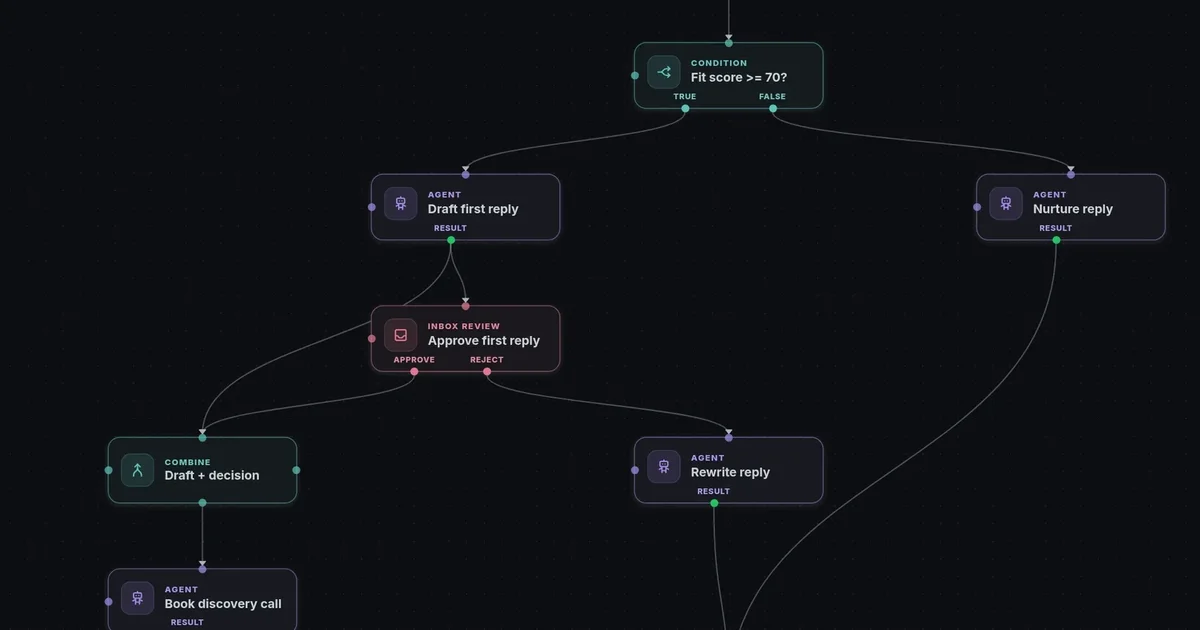Select the 'Fit score >= 70?' node title

(x=739, y=77)
